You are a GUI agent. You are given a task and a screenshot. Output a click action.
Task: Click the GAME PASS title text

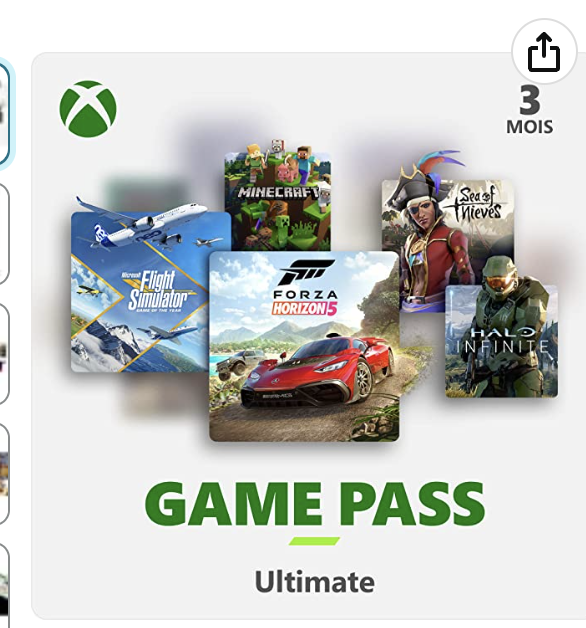click(x=315, y=503)
